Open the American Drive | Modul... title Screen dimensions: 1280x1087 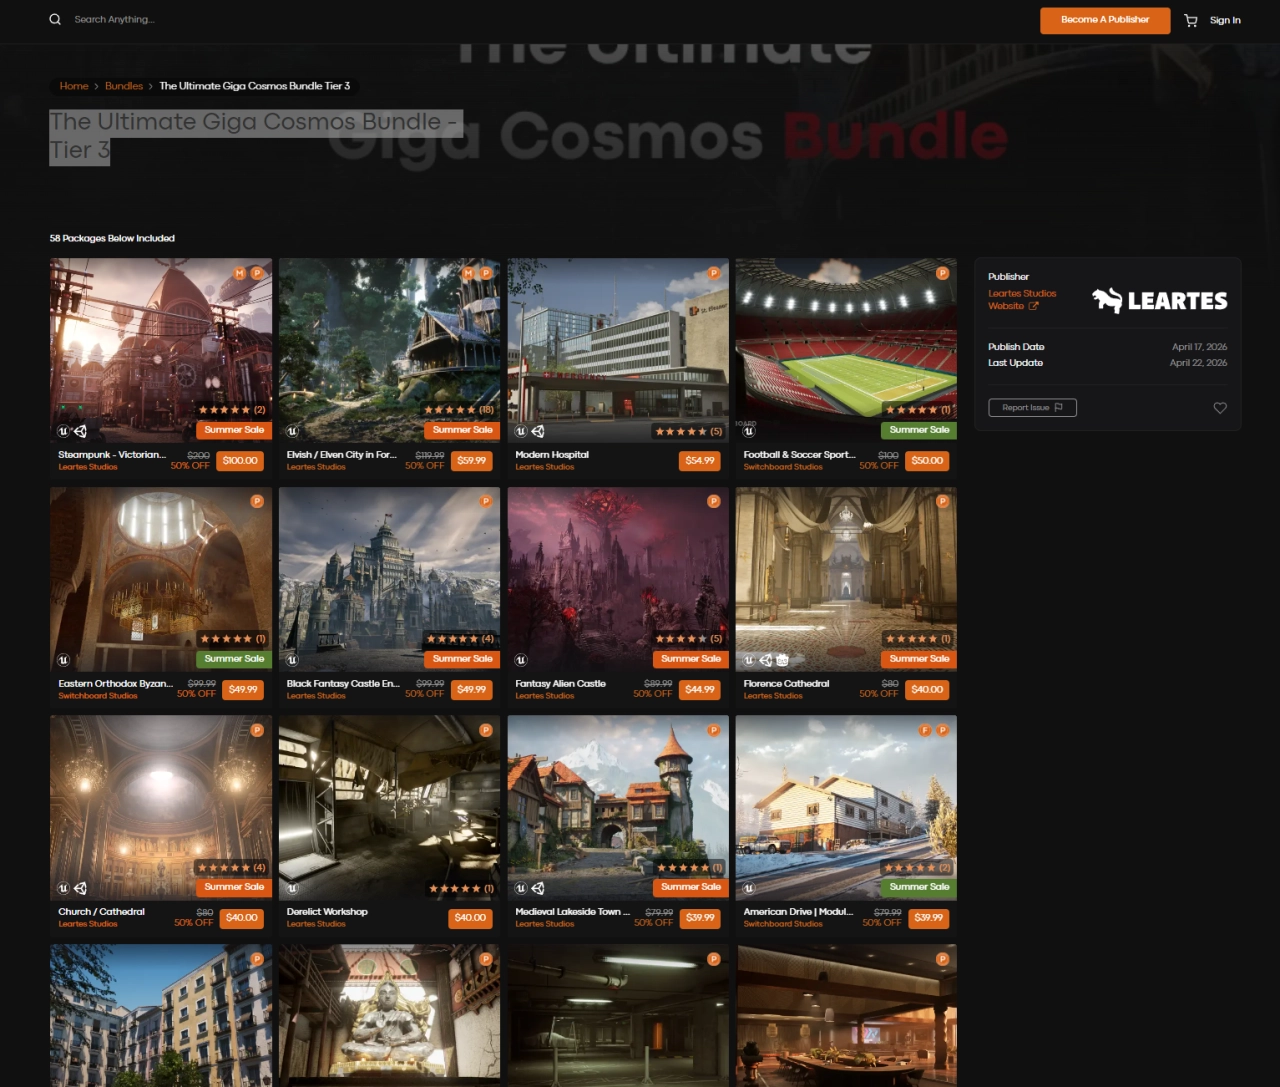798,912
